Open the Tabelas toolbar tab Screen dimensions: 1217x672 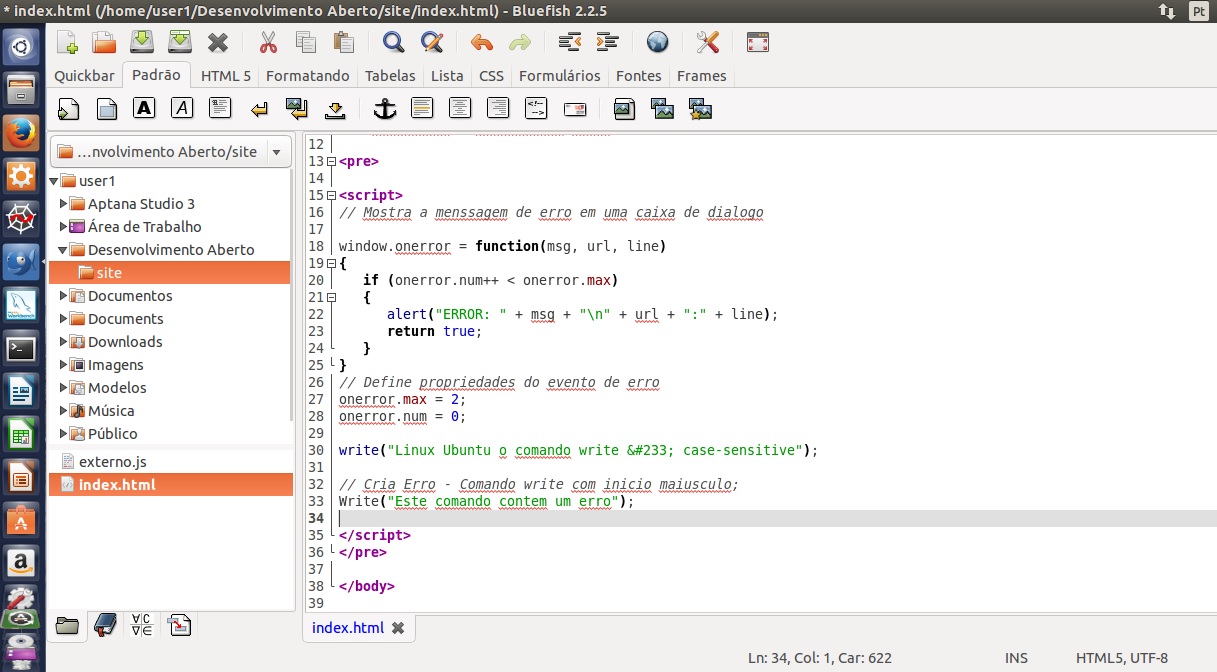(390, 76)
